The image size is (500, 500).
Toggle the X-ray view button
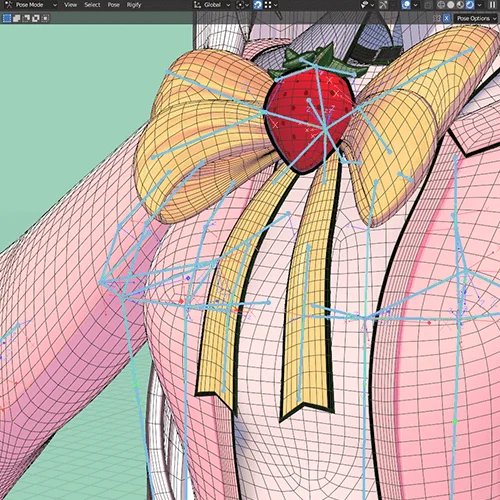(428, 5)
